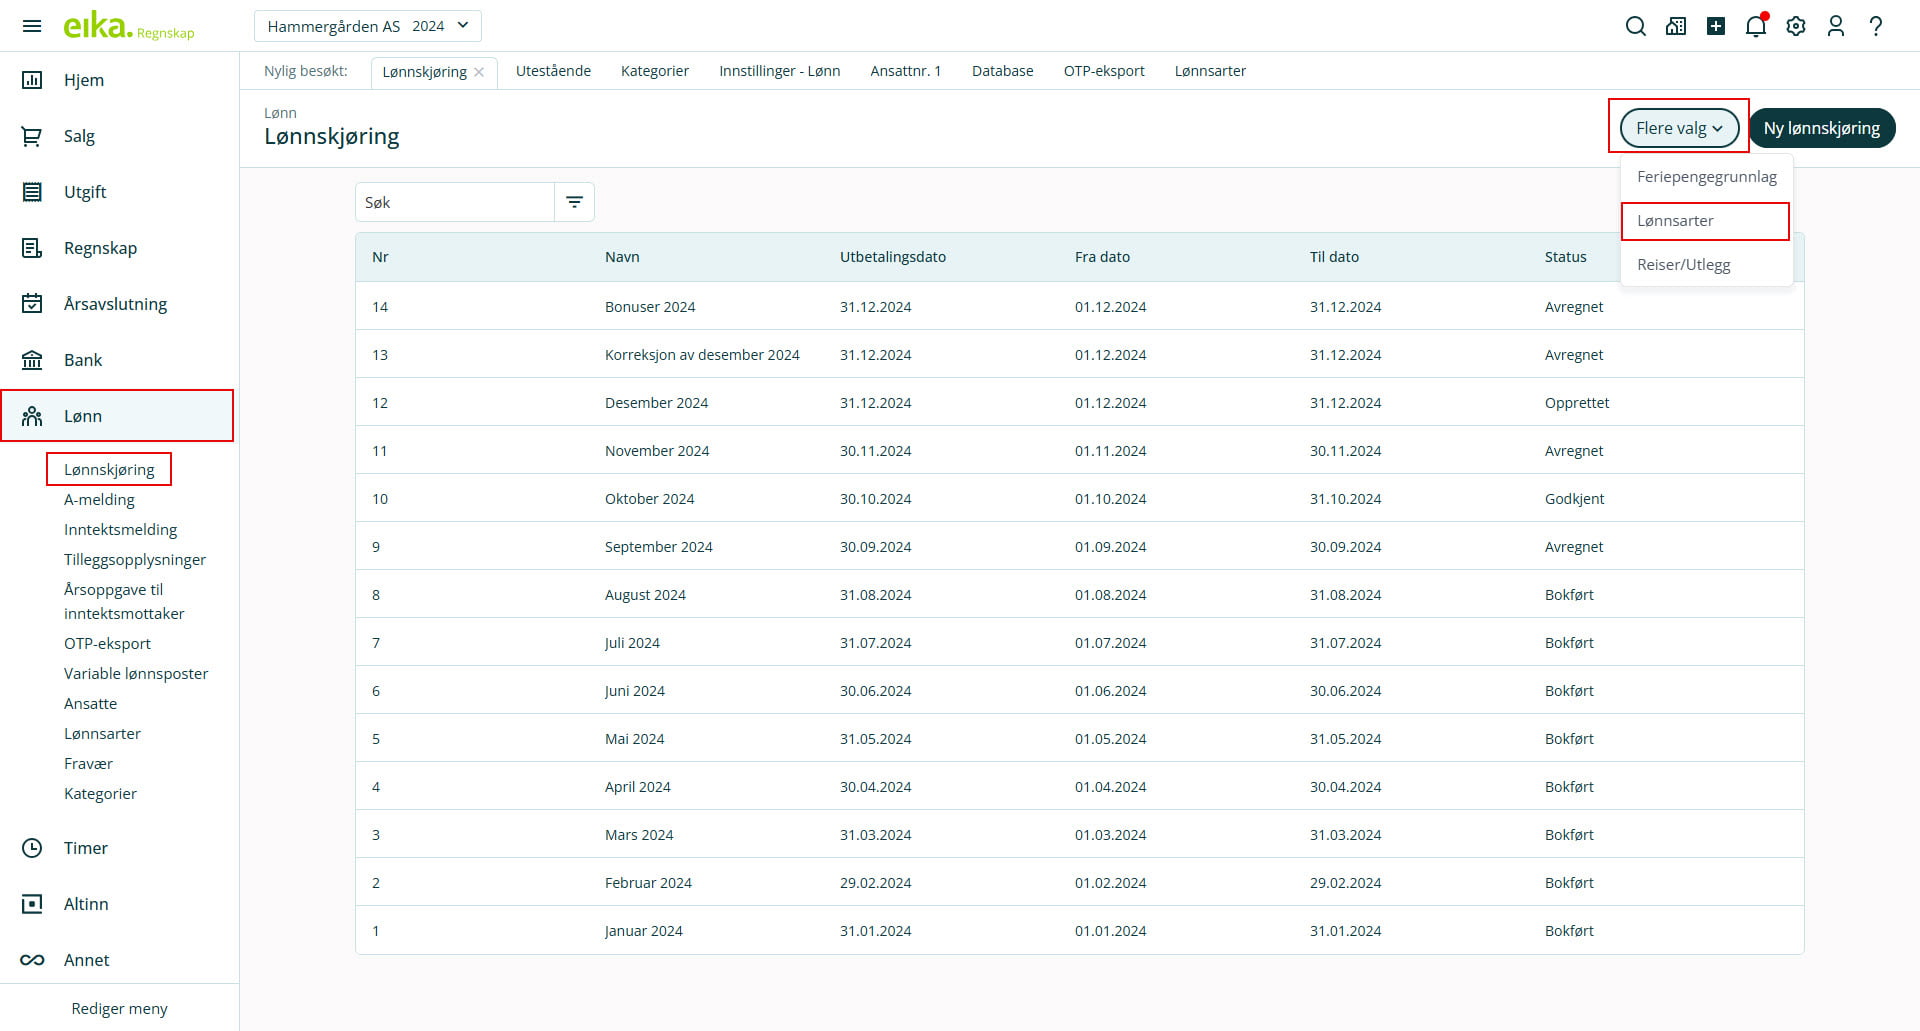
Task: Click the Regnskap ledger icon
Action: pyautogui.click(x=32, y=248)
